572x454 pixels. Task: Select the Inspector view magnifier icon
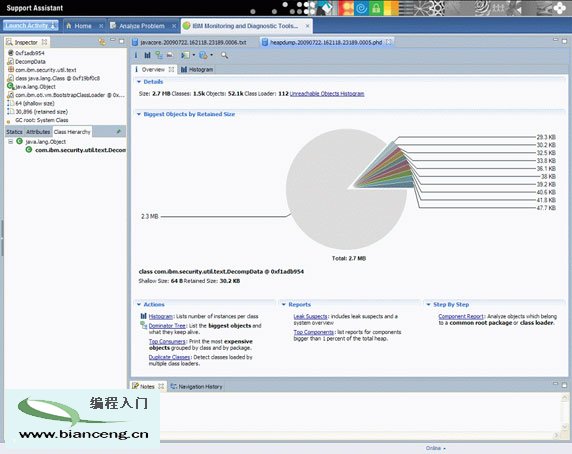[9, 42]
